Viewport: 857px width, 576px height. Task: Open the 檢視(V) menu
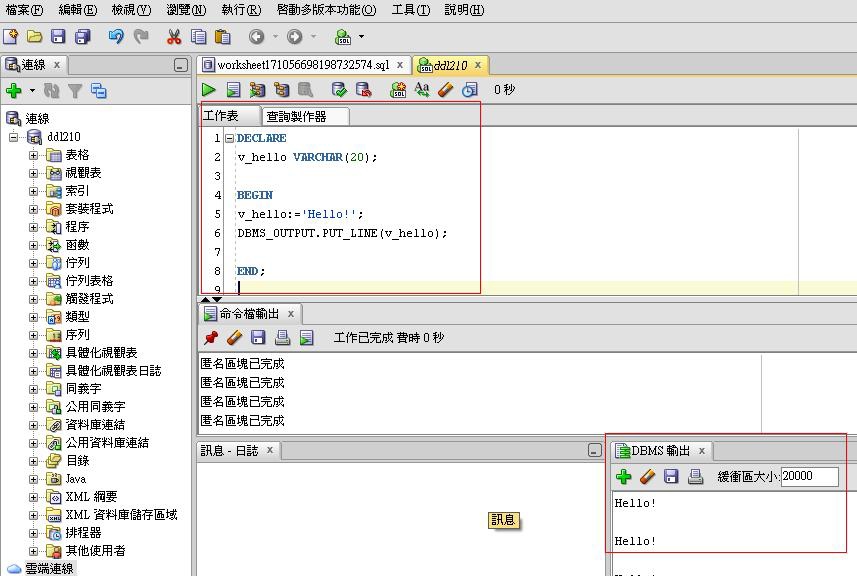(131, 10)
